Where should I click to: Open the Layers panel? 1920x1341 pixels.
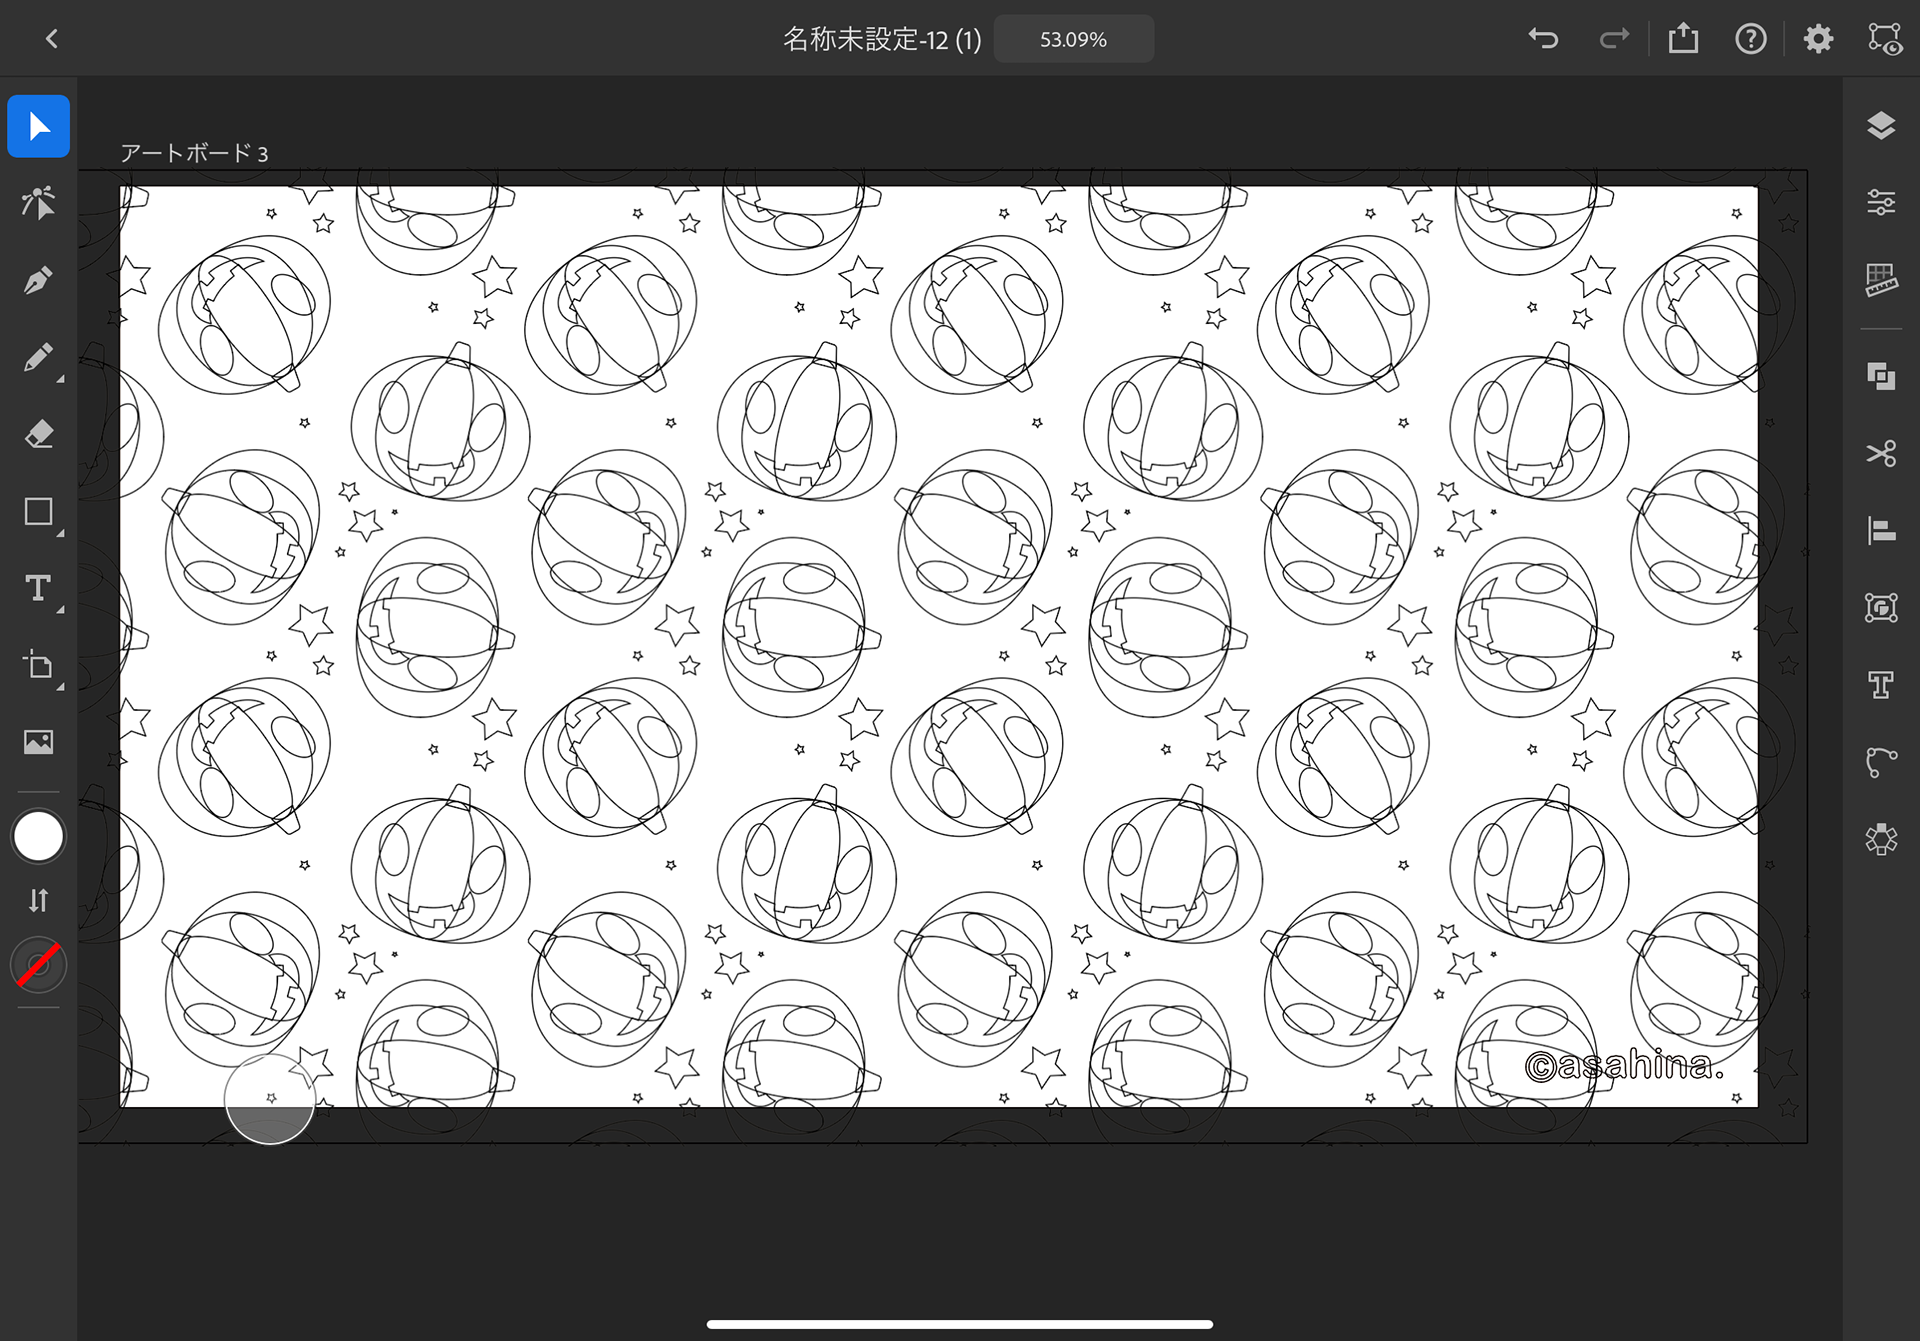(x=1881, y=126)
